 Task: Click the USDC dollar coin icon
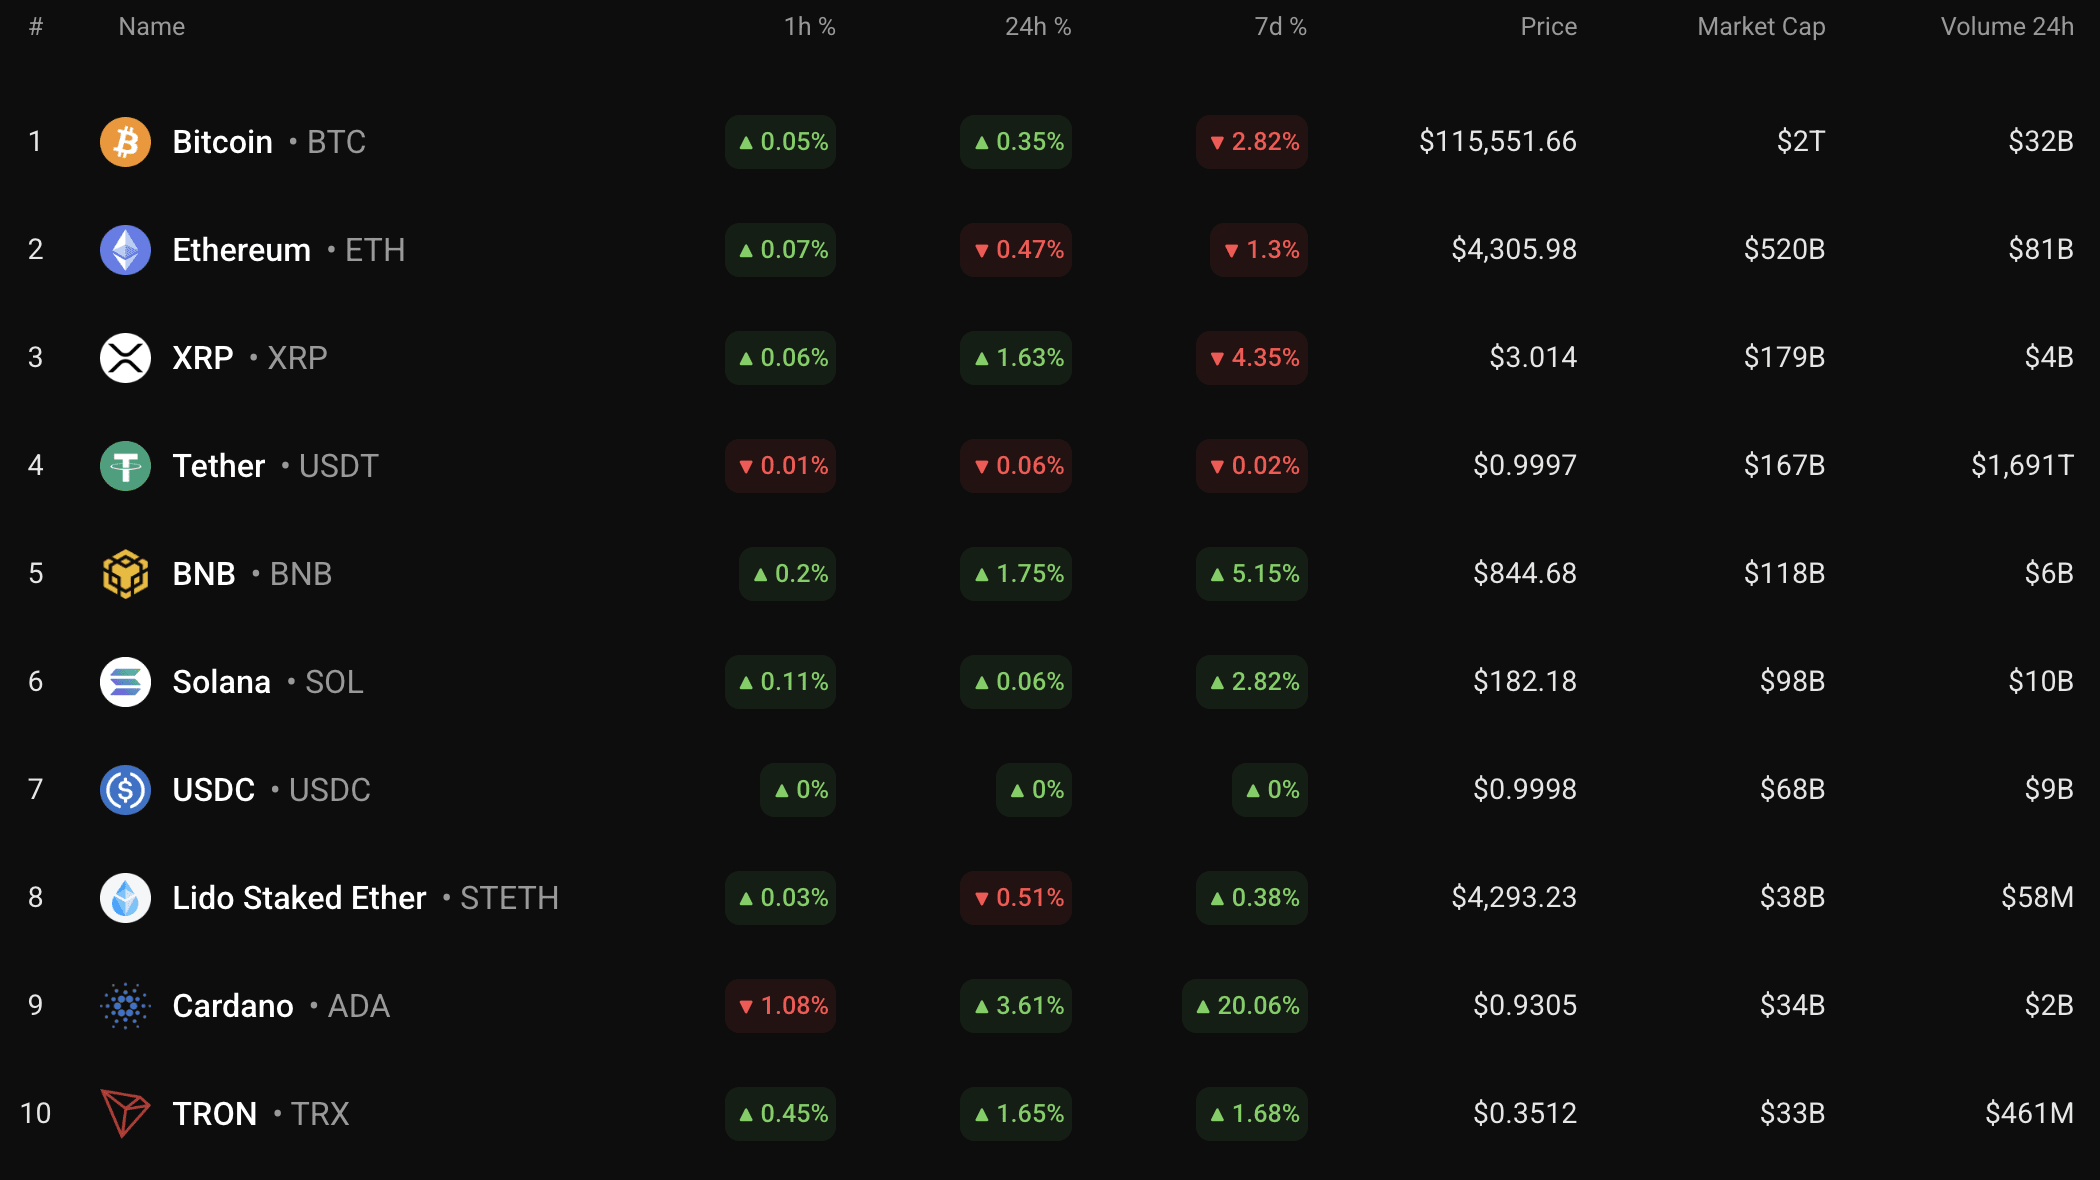pyautogui.click(x=124, y=790)
